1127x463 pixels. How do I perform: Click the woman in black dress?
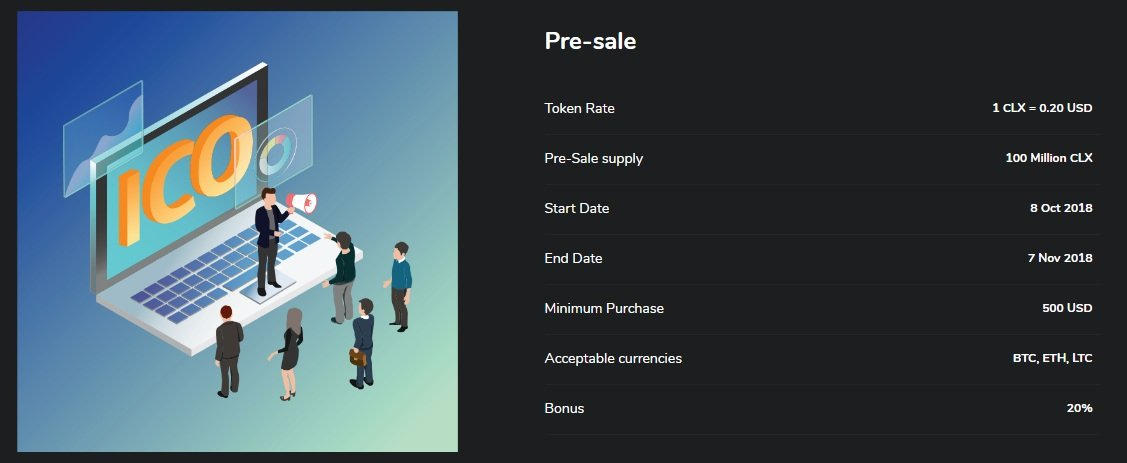click(x=290, y=354)
